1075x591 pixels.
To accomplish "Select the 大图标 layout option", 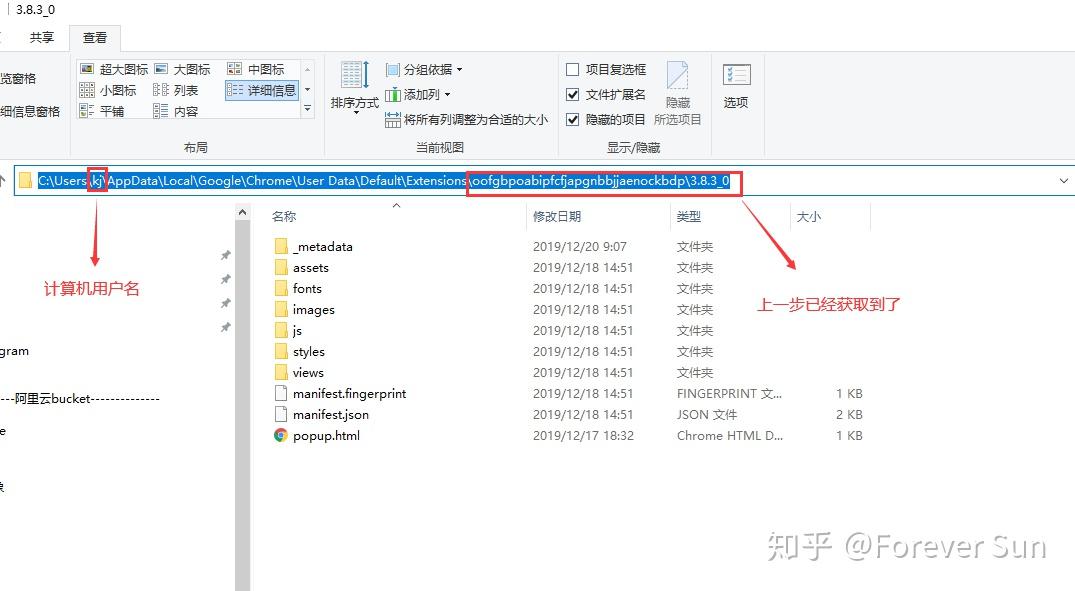I will tap(182, 69).
